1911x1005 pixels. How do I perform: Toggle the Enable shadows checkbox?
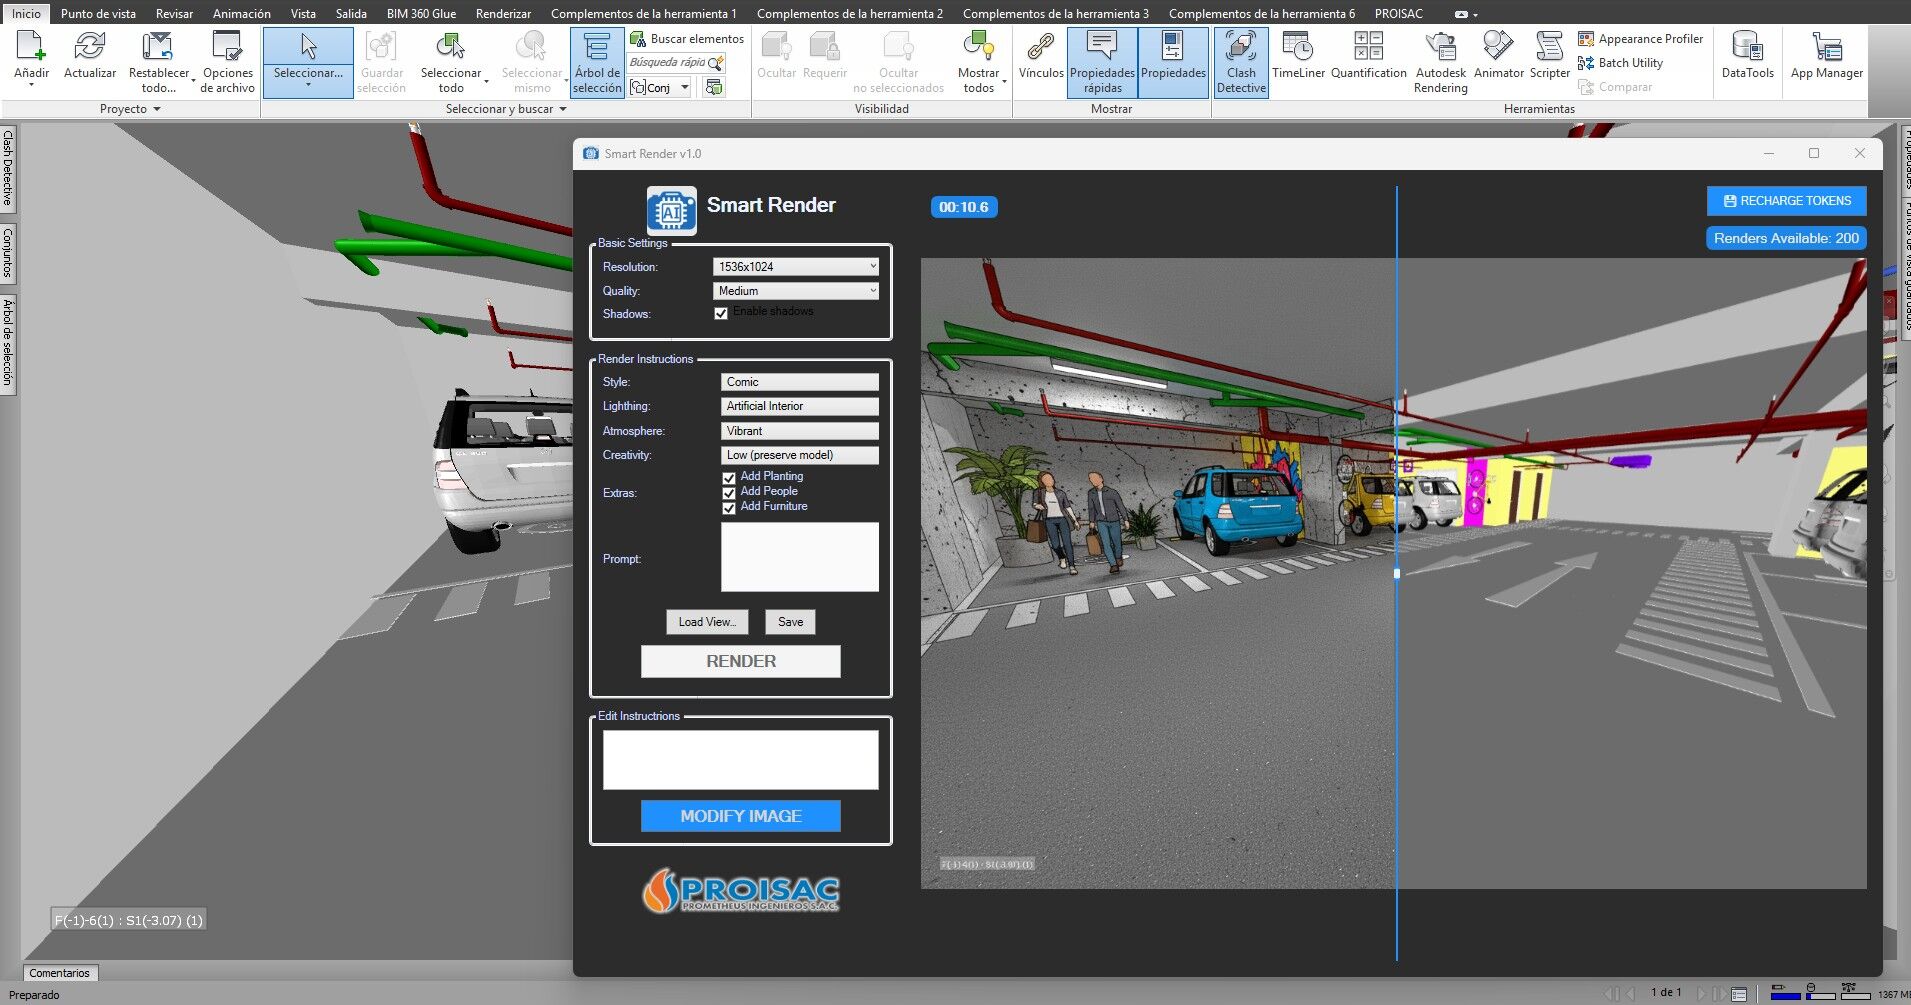point(721,314)
